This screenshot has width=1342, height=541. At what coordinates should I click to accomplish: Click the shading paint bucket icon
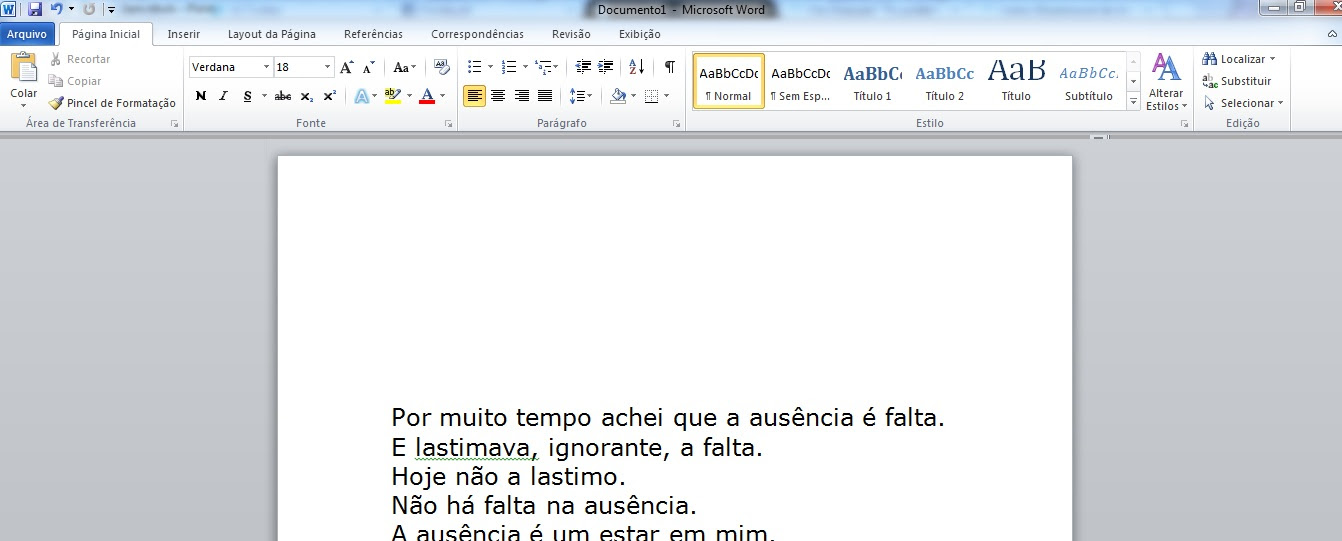click(x=618, y=96)
